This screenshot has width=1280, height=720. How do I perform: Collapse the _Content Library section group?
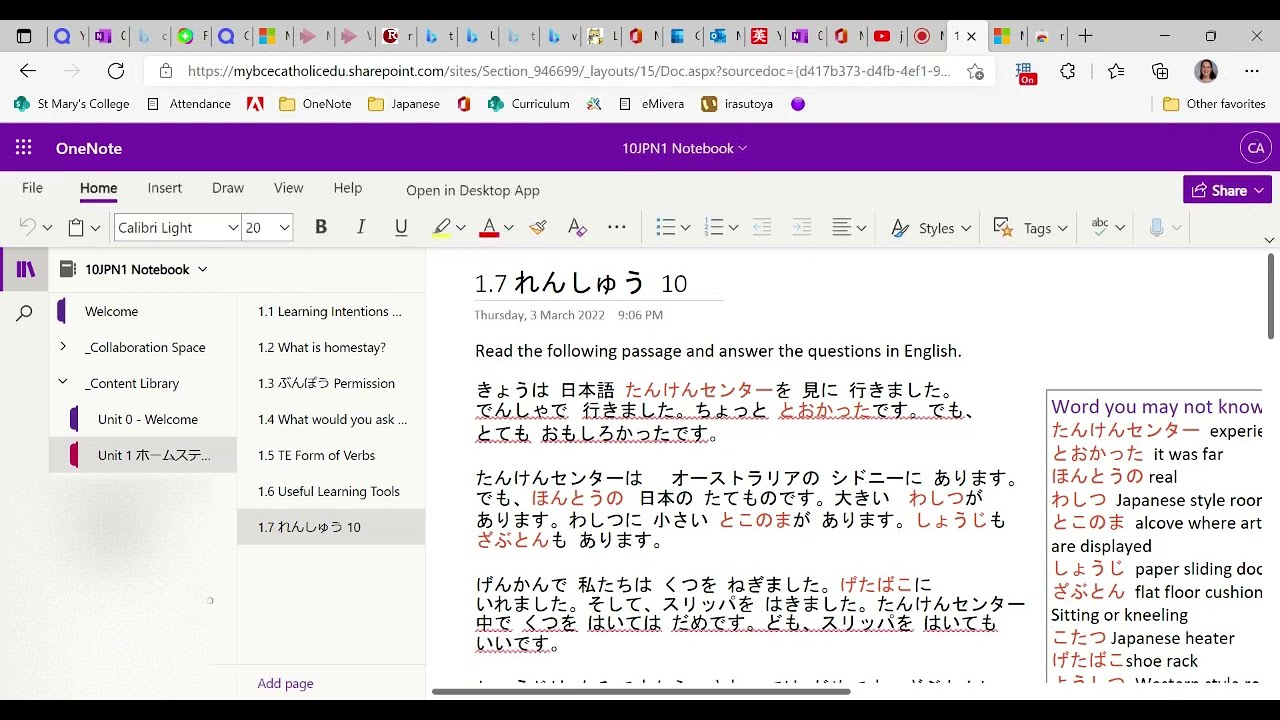(63, 383)
